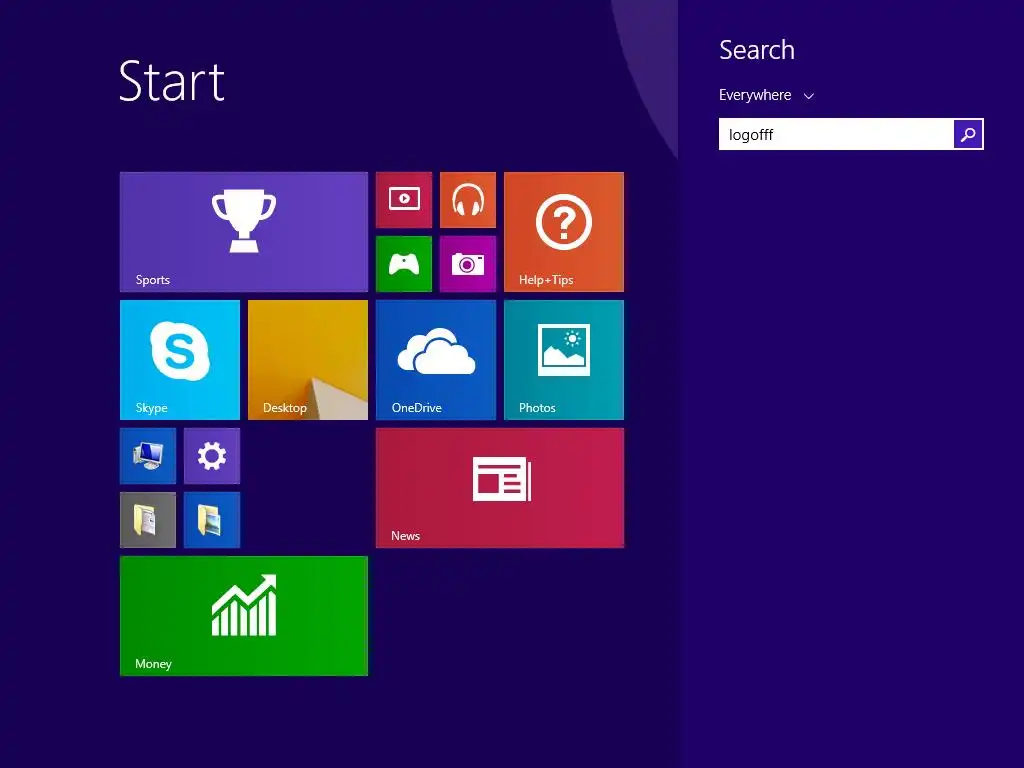Viewport: 1024px width, 768px height.
Task: Open the OneDrive tile
Action: (x=436, y=360)
